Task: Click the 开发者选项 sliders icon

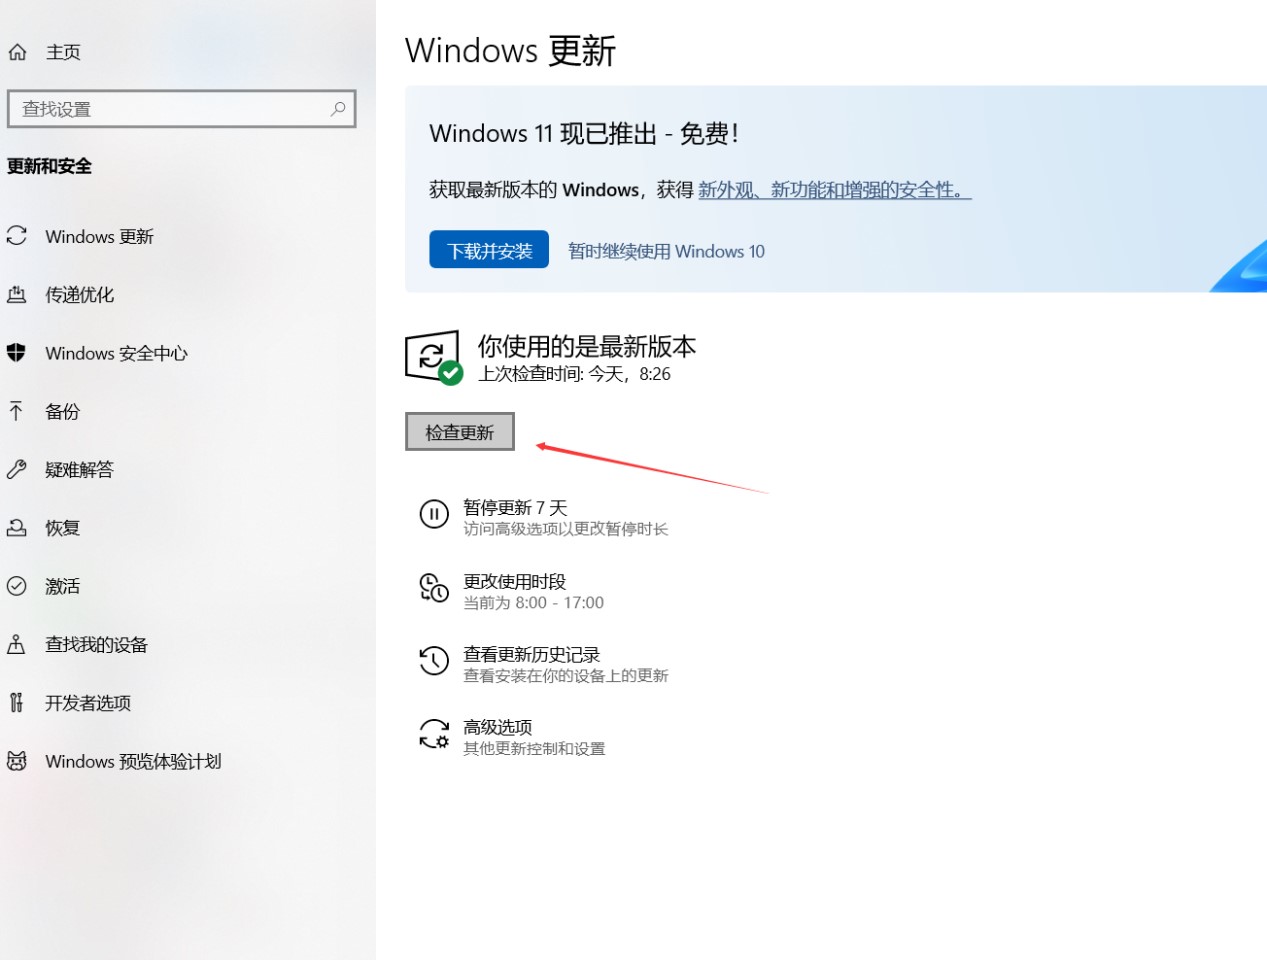Action: pyautogui.click(x=16, y=703)
